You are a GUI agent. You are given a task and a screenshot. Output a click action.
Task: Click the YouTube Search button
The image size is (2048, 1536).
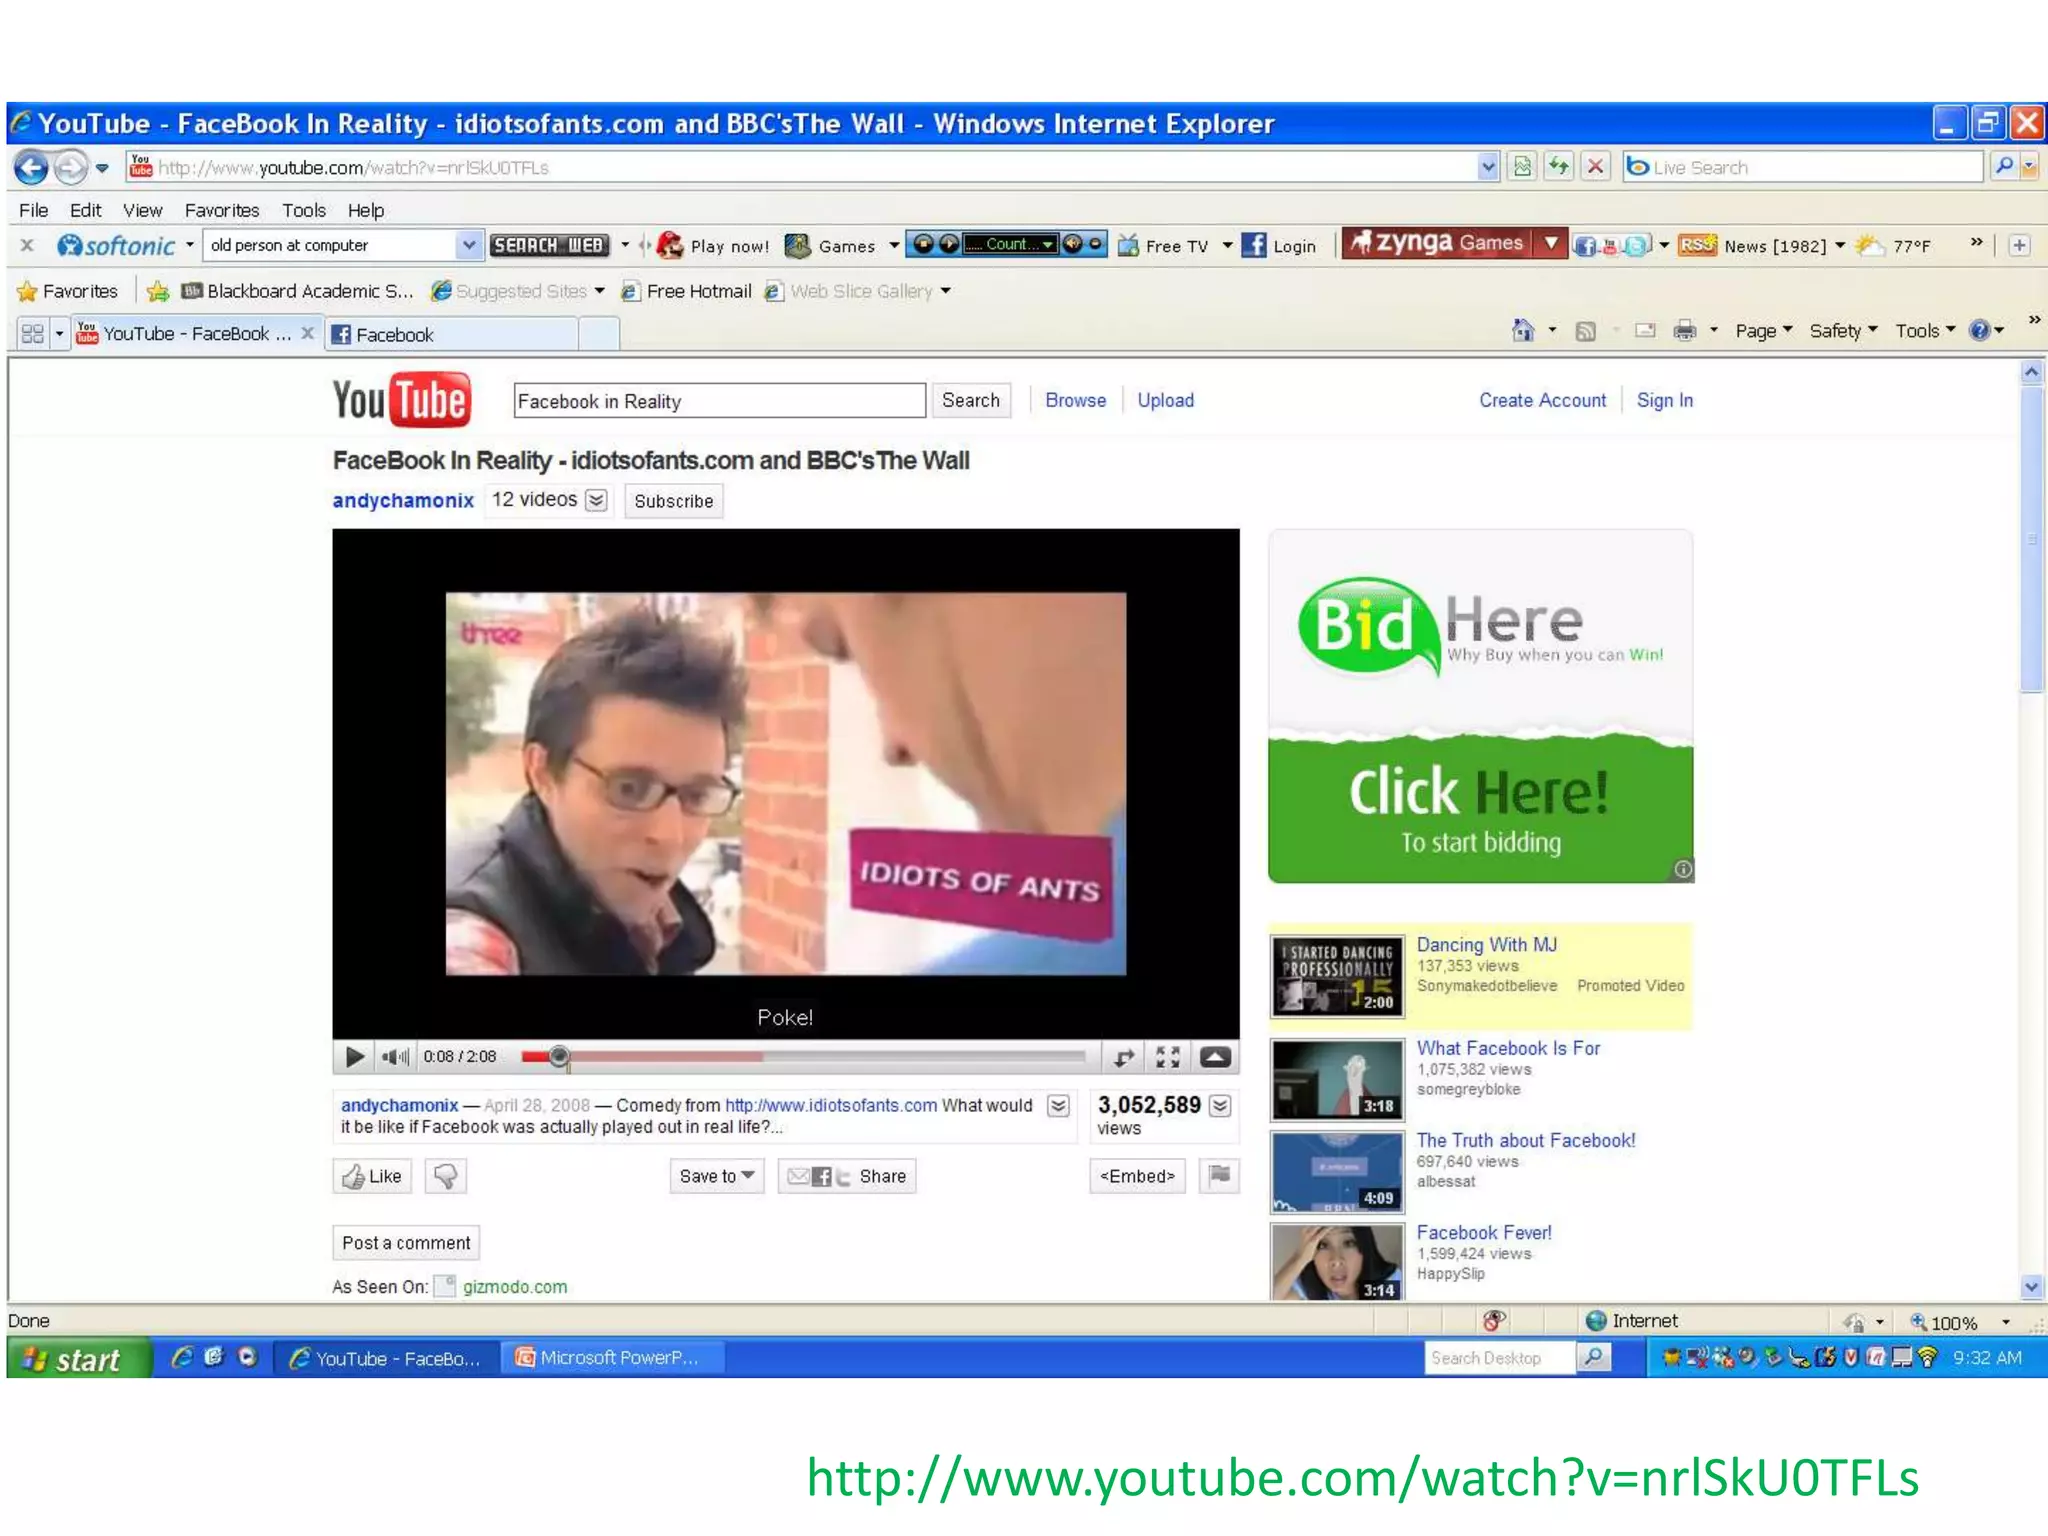pos(970,400)
